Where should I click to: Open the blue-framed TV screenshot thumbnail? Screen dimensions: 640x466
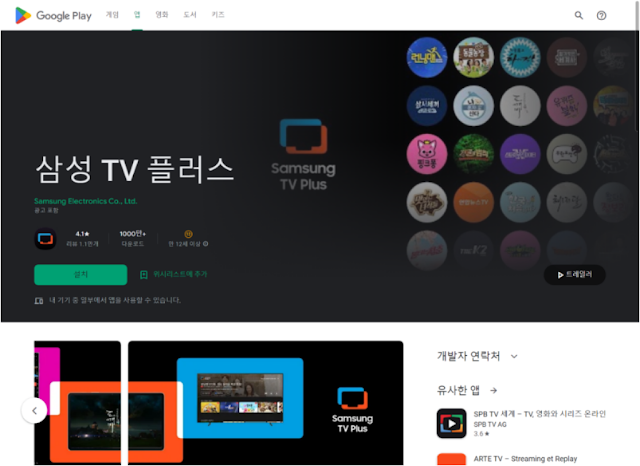tap(266, 403)
